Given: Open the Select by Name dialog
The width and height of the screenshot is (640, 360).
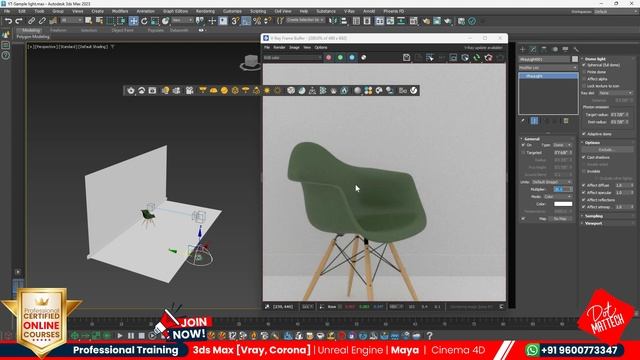Looking at the screenshot, I should click(x=99, y=21).
